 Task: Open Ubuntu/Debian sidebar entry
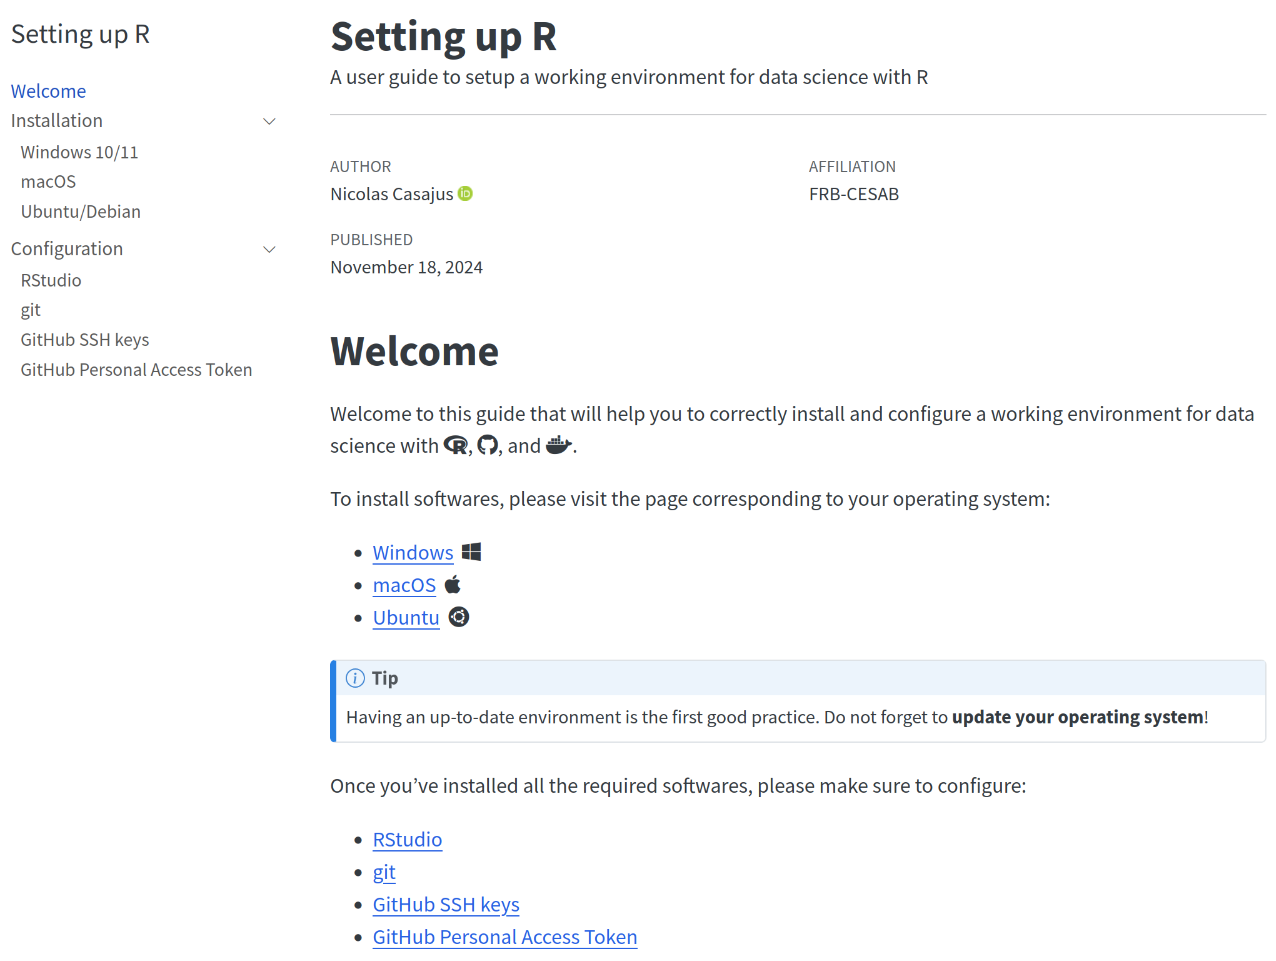tap(80, 212)
